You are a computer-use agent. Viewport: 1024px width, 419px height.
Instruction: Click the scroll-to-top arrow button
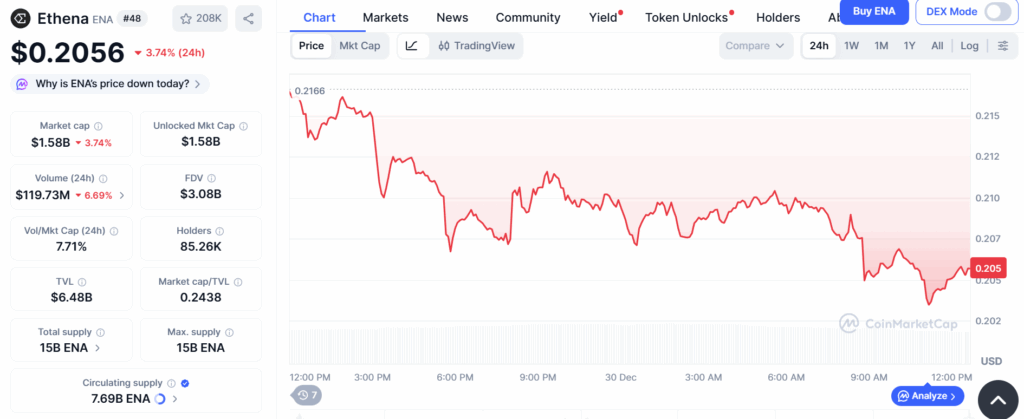(997, 400)
